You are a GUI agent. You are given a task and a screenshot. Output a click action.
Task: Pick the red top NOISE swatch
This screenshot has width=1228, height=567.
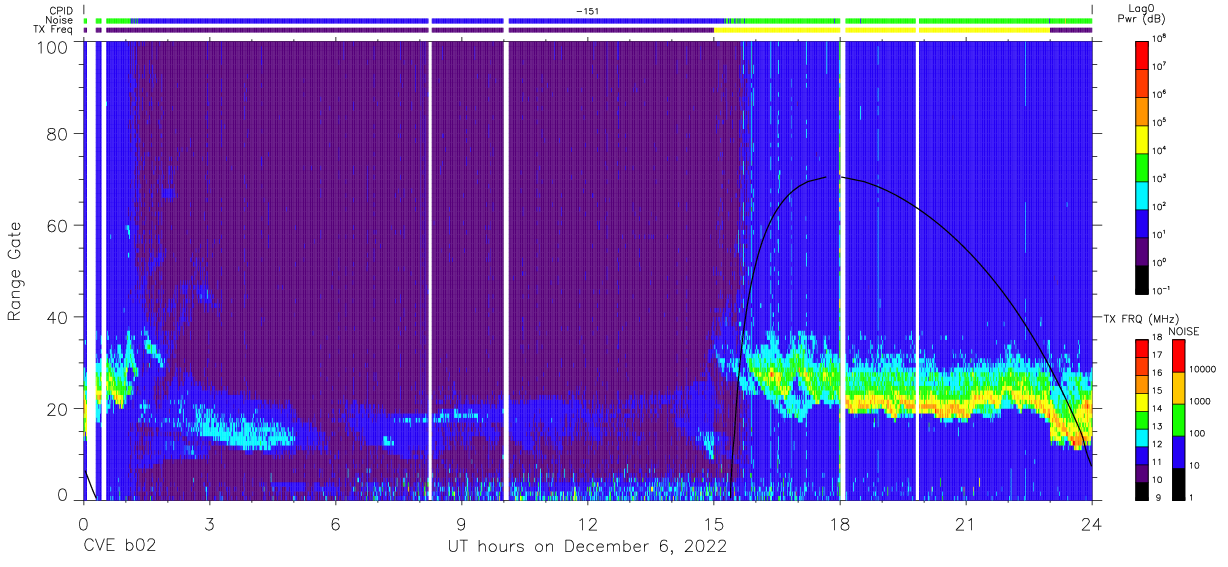(x=1179, y=356)
